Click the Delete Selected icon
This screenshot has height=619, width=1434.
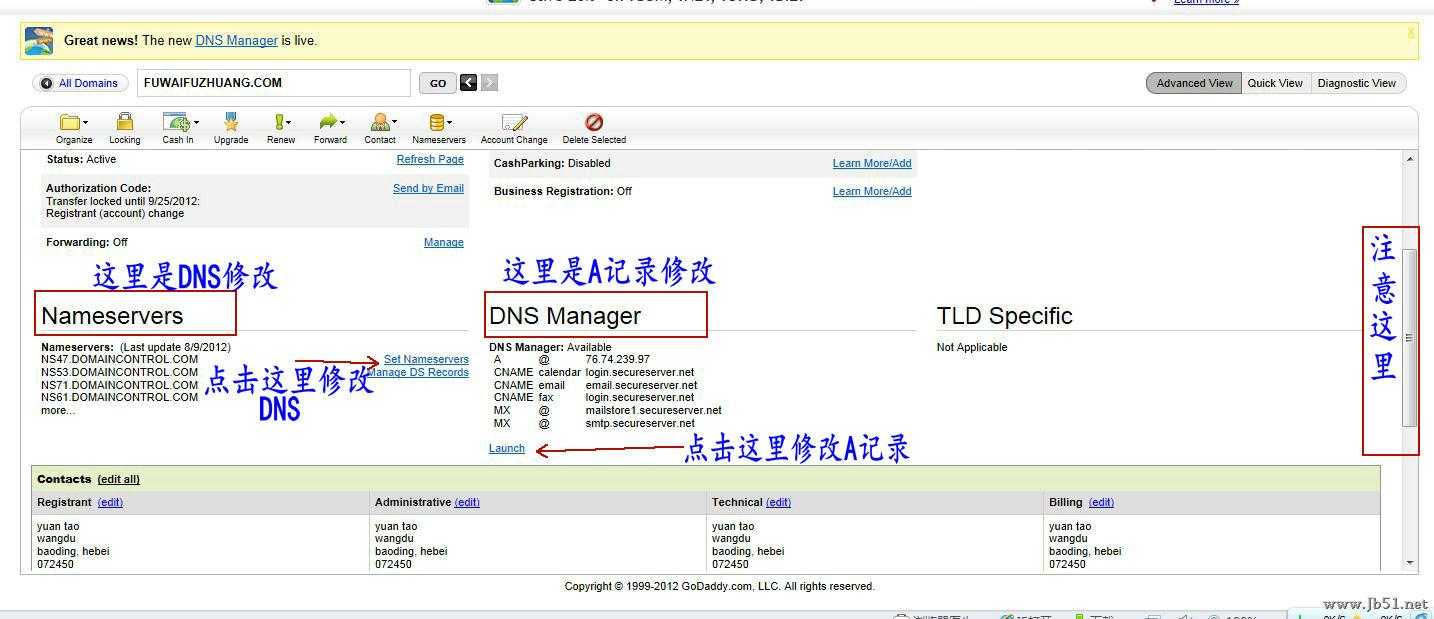tap(594, 122)
